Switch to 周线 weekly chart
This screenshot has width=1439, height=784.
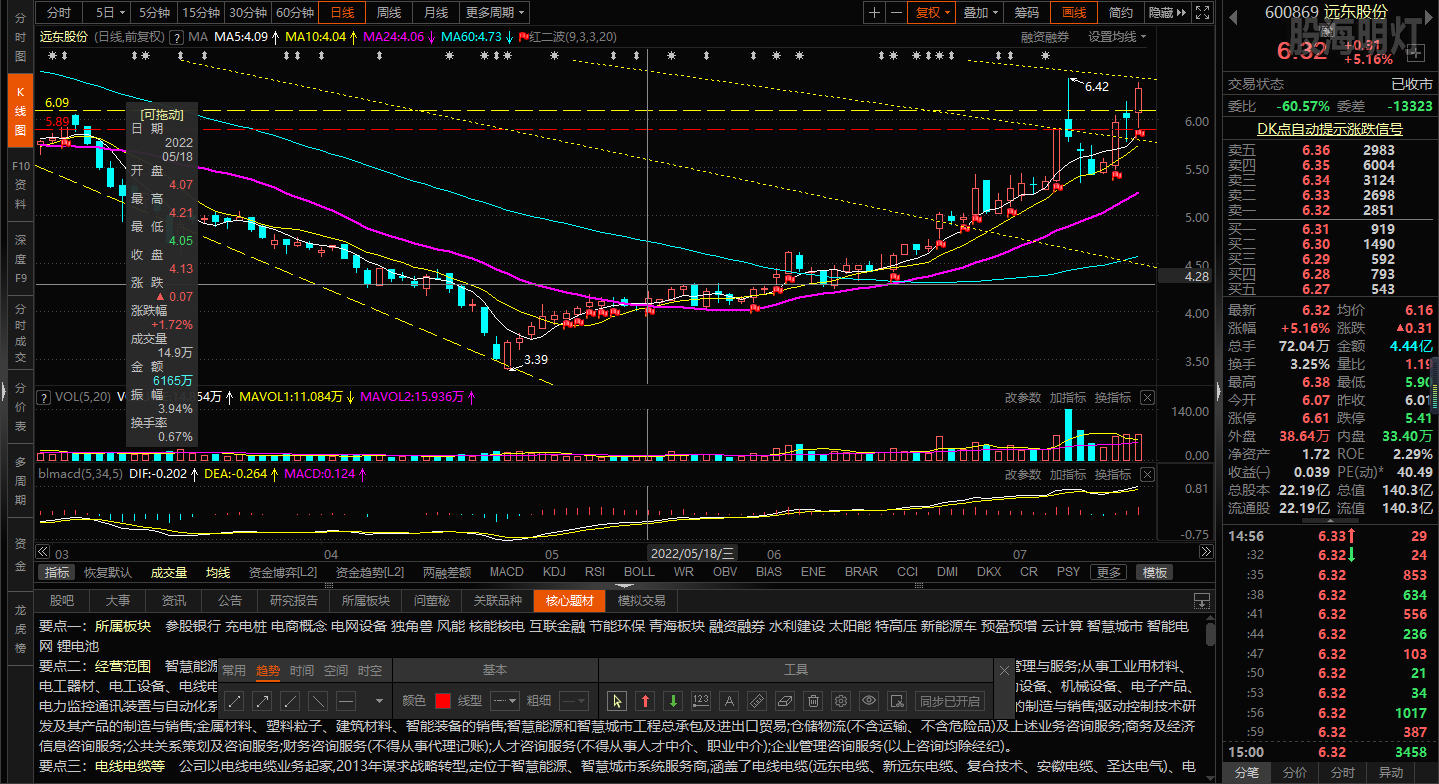point(388,12)
